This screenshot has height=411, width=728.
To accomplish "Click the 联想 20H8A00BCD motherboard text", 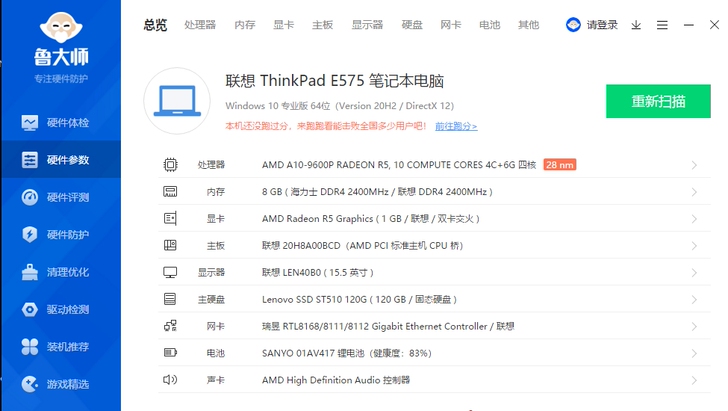I will coord(362,246).
